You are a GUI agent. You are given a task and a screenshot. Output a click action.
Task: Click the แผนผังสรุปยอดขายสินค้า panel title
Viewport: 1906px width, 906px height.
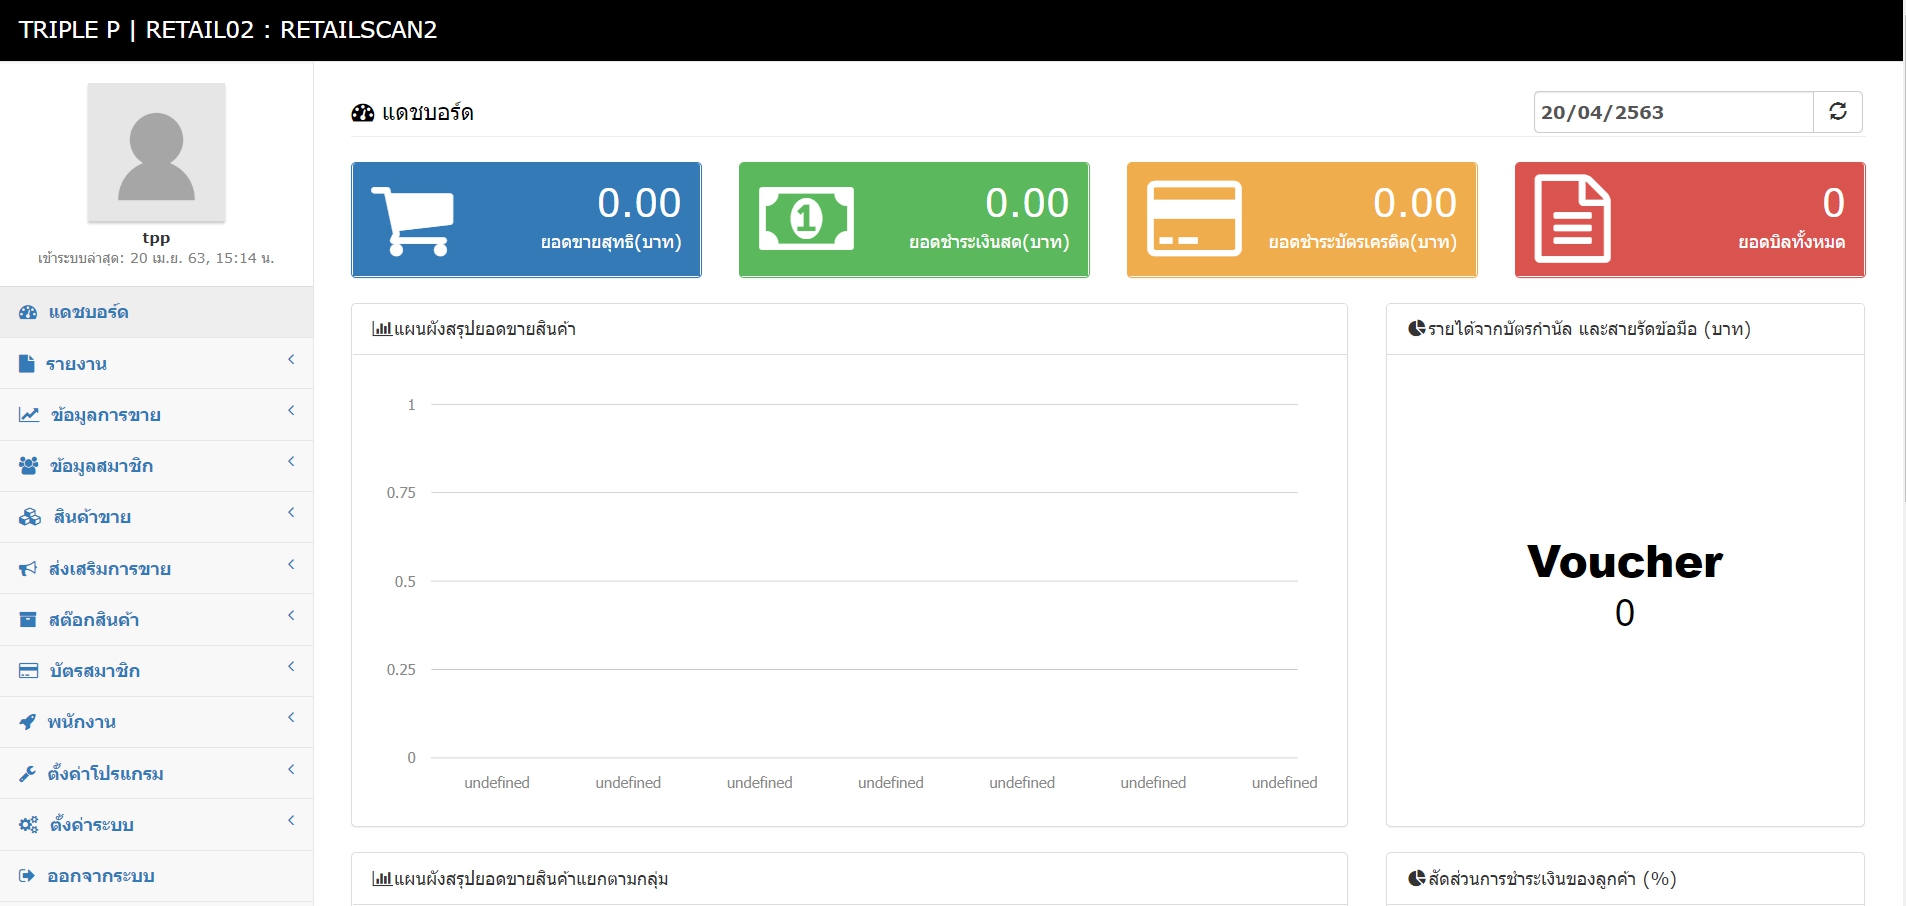[485, 329]
